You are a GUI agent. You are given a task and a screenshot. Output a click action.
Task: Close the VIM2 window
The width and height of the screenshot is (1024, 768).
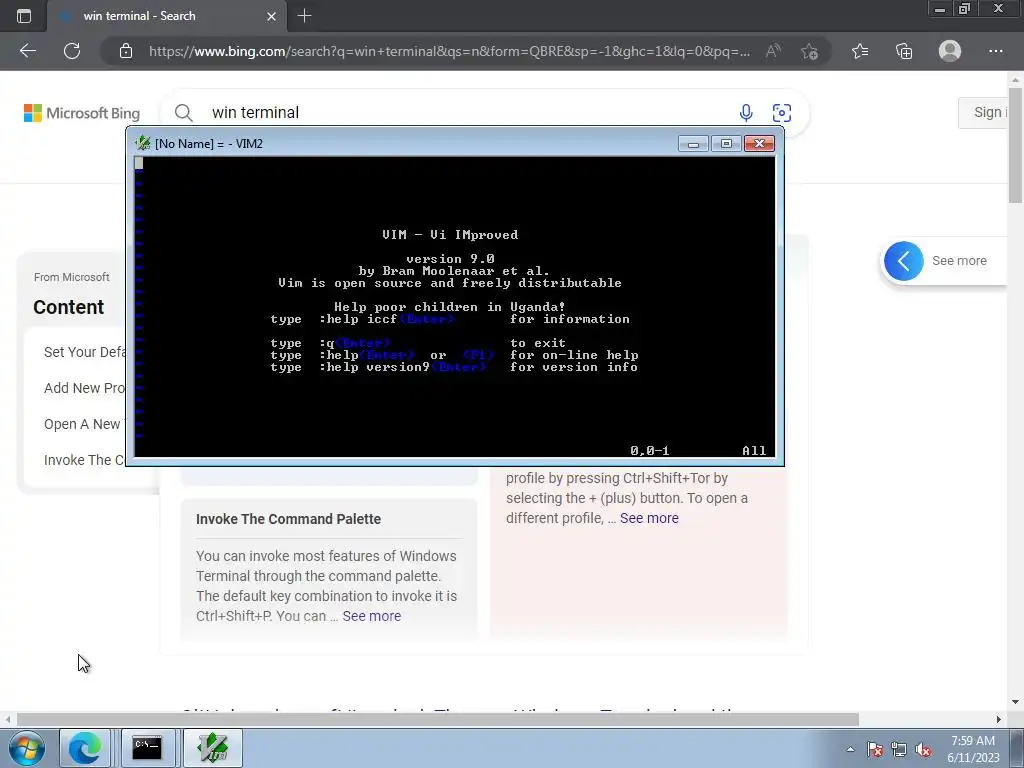(x=760, y=144)
